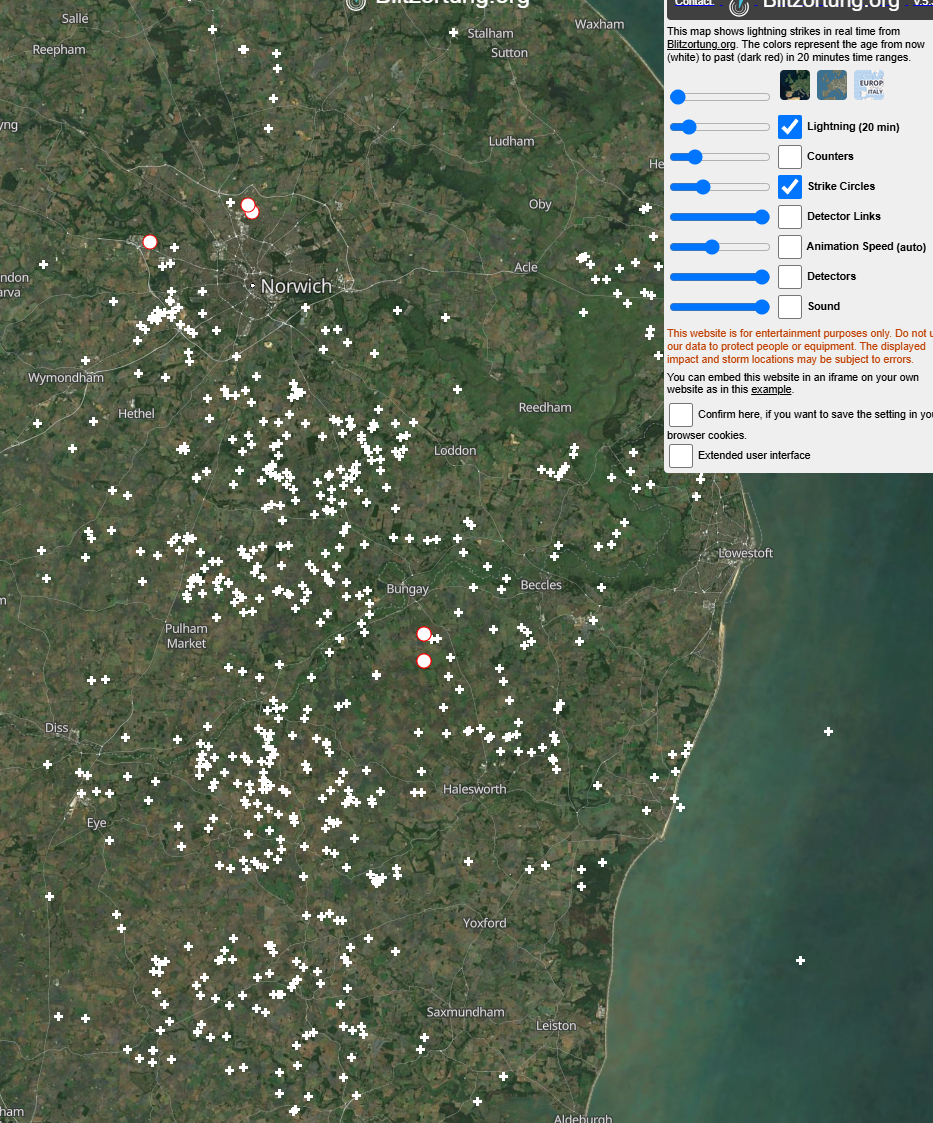Open the Blitzortung.org title link in the header
This screenshot has height=1123, width=933.
pos(831,4)
